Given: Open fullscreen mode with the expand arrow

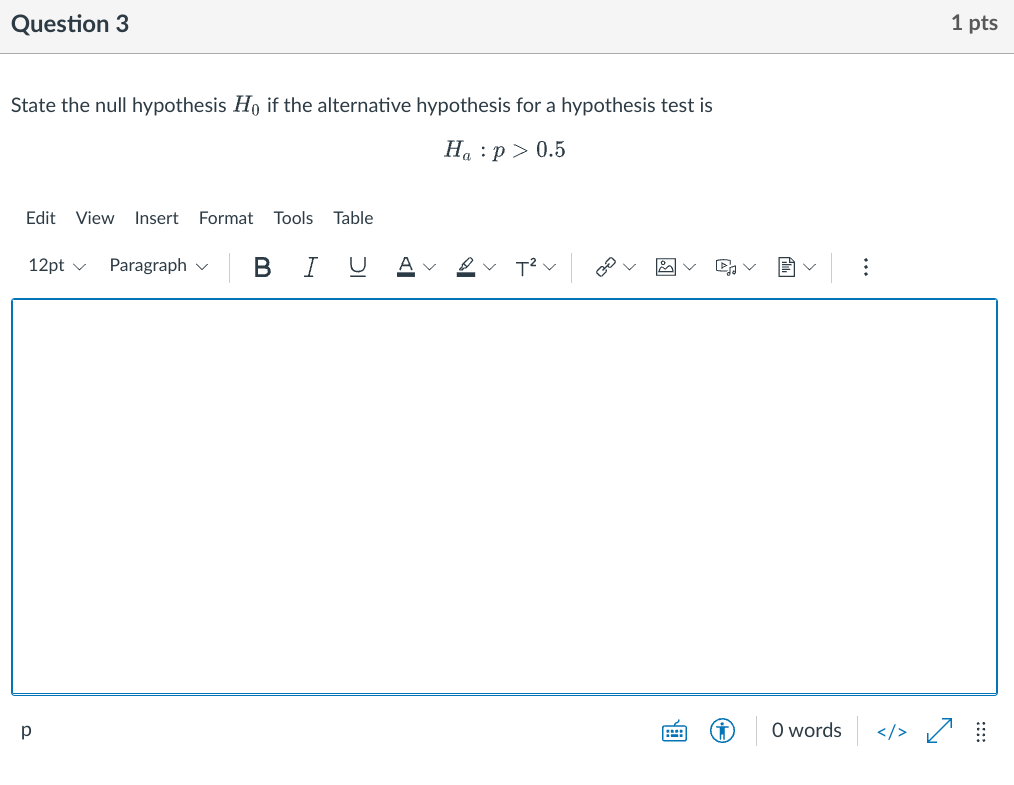Looking at the screenshot, I should (937, 731).
